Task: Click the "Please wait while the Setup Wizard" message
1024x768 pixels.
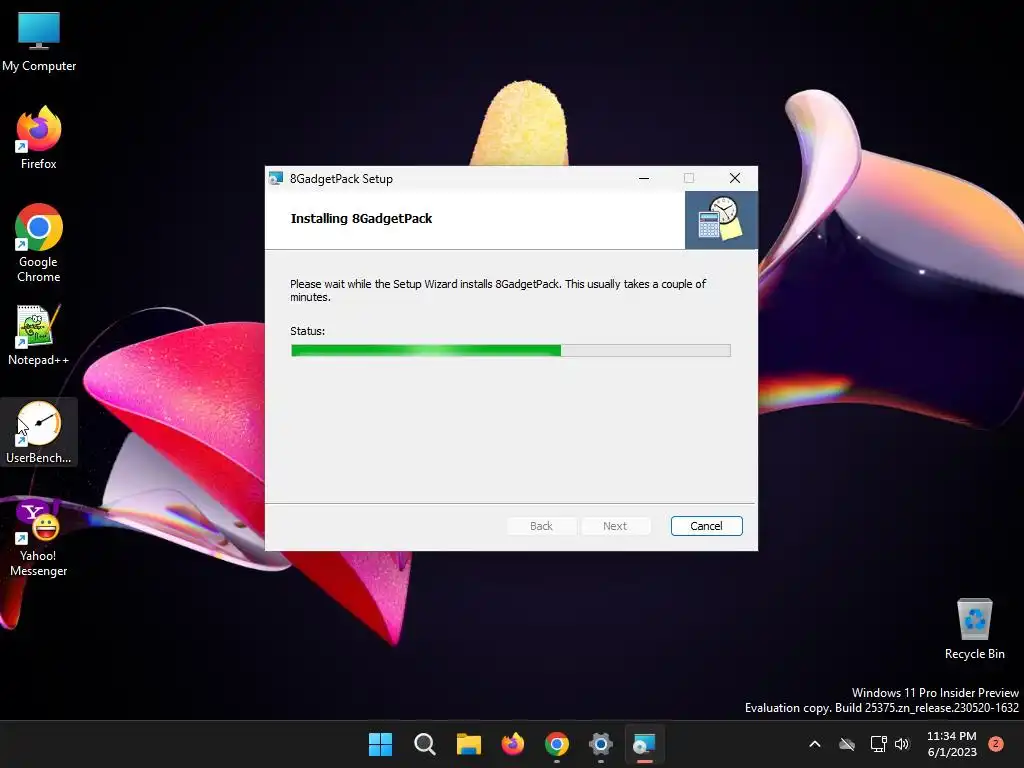Action: click(x=498, y=291)
